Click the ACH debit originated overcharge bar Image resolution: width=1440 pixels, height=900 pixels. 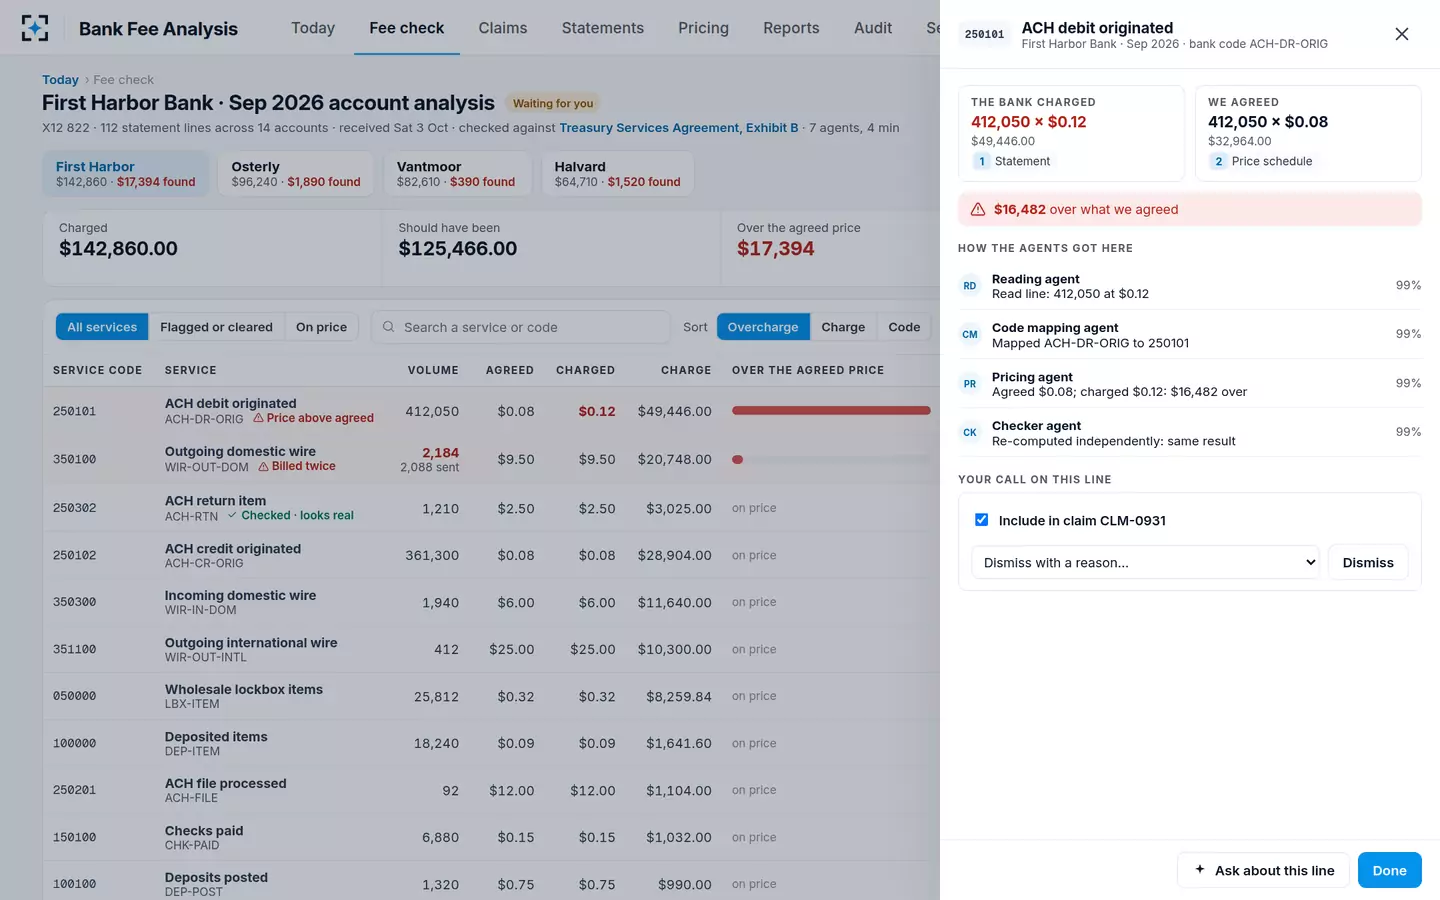point(831,411)
